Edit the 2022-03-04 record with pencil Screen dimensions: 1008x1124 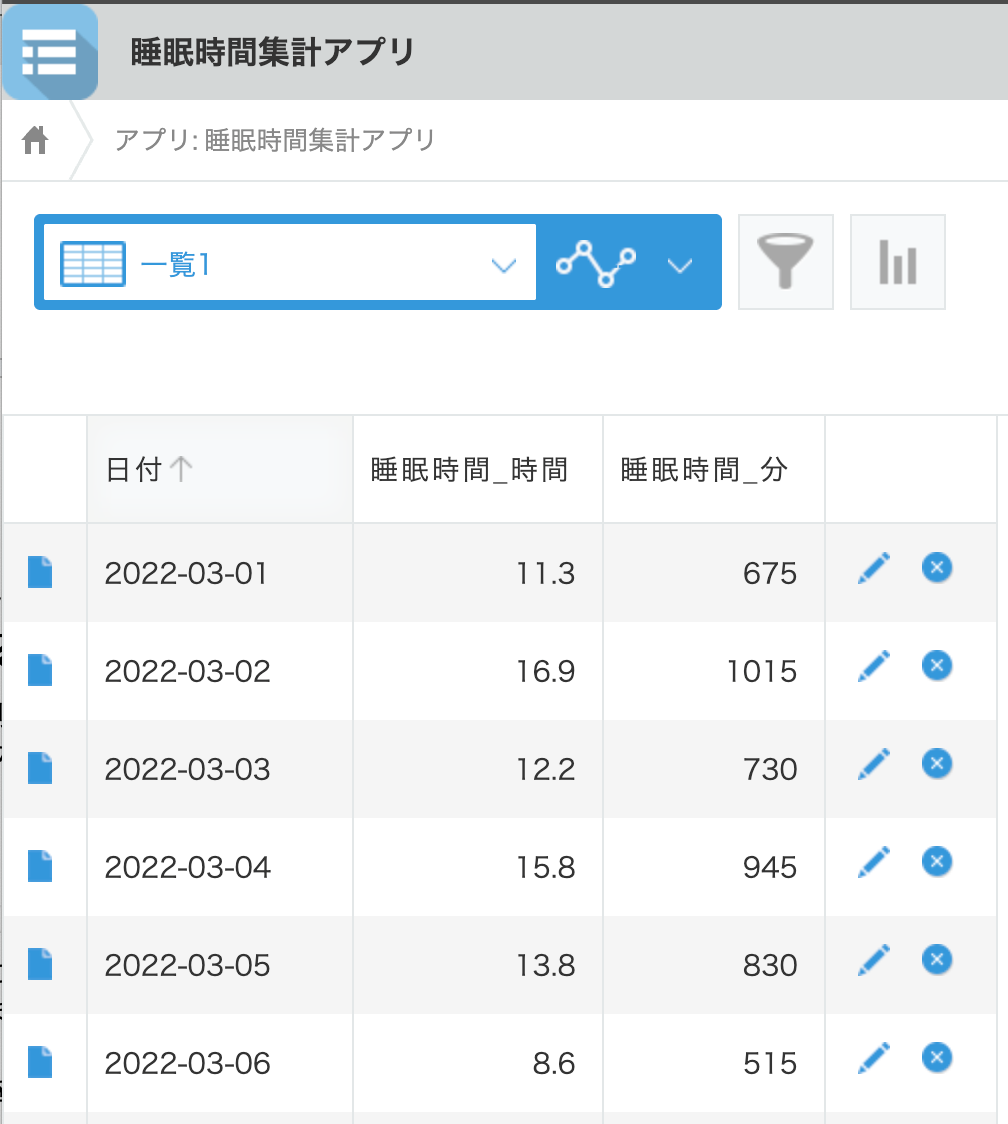[873, 862]
